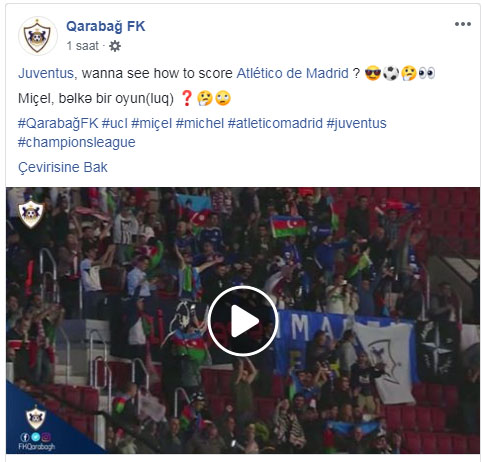Click the Qarabağ FK profile avatar
This screenshot has height=462, width=485.
point(37,36)
